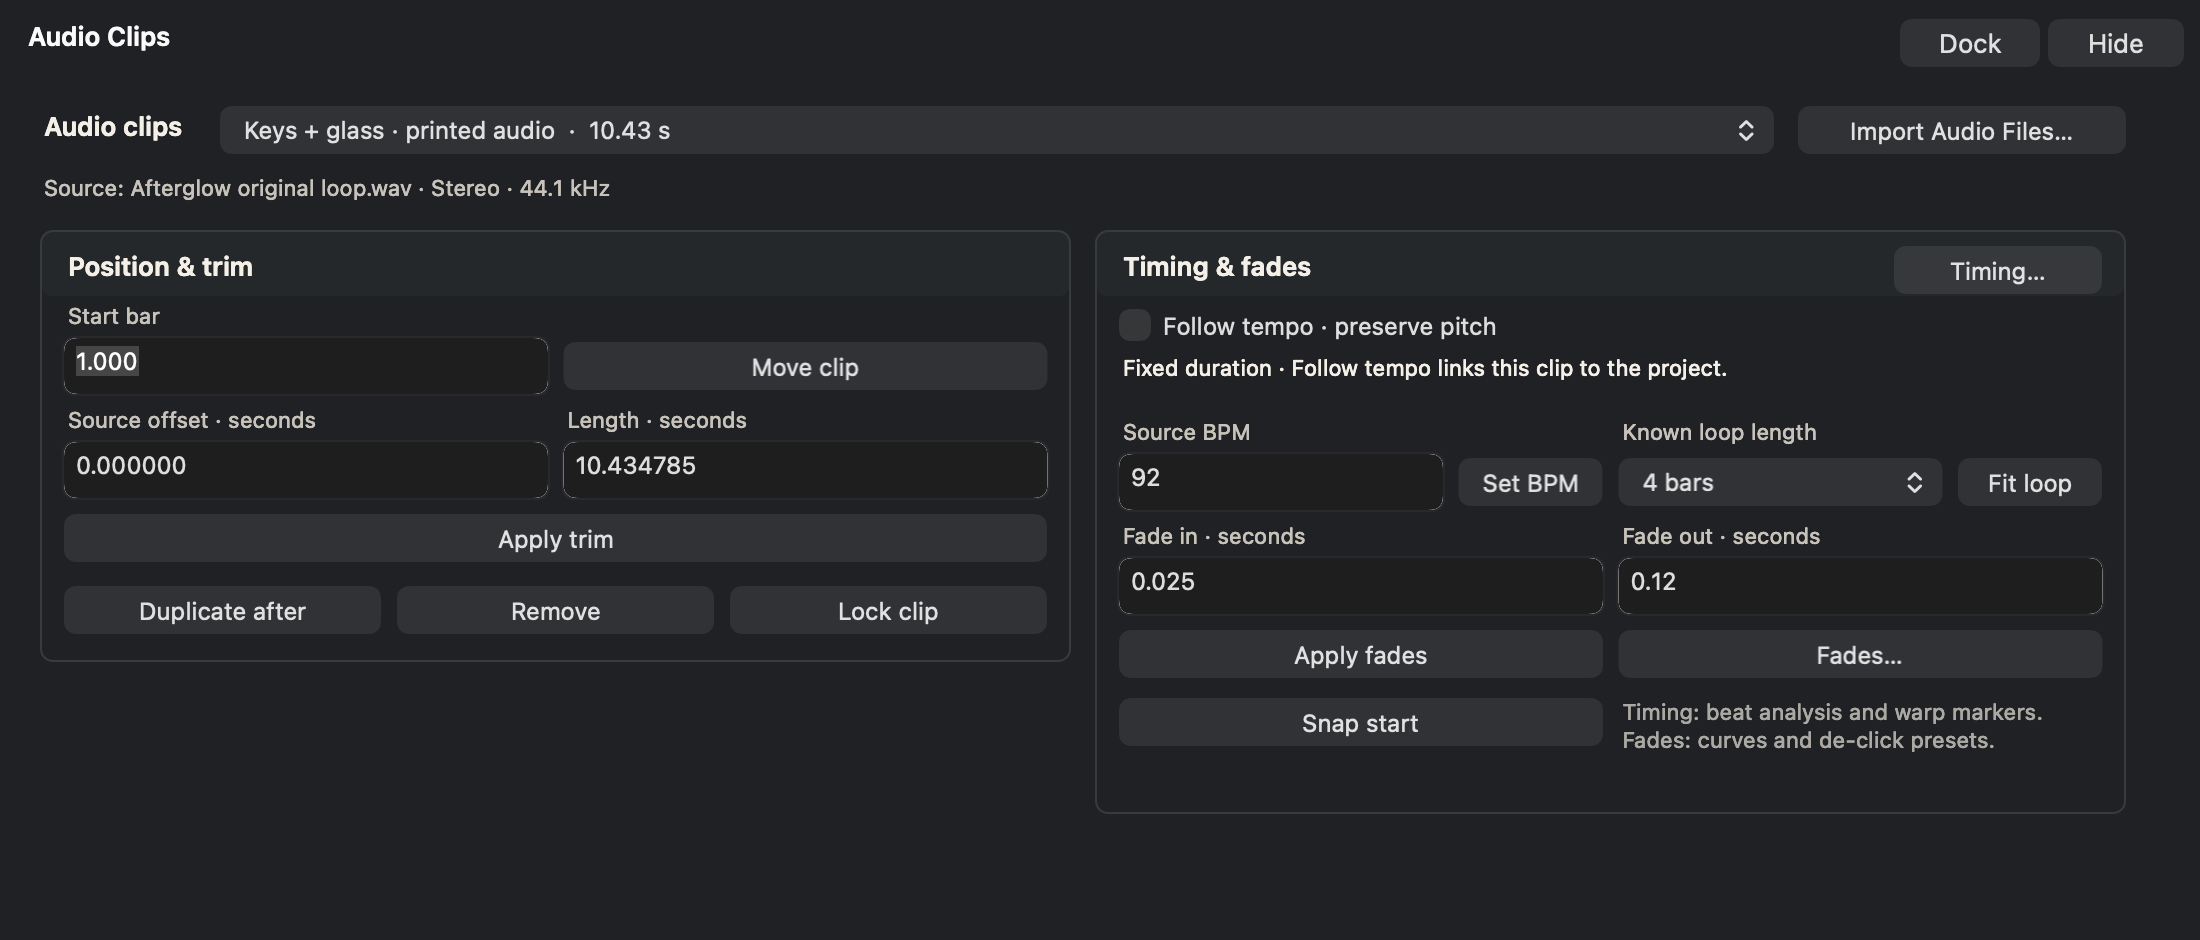
Task: Click the Source offset seconds field
Action: 306,469
